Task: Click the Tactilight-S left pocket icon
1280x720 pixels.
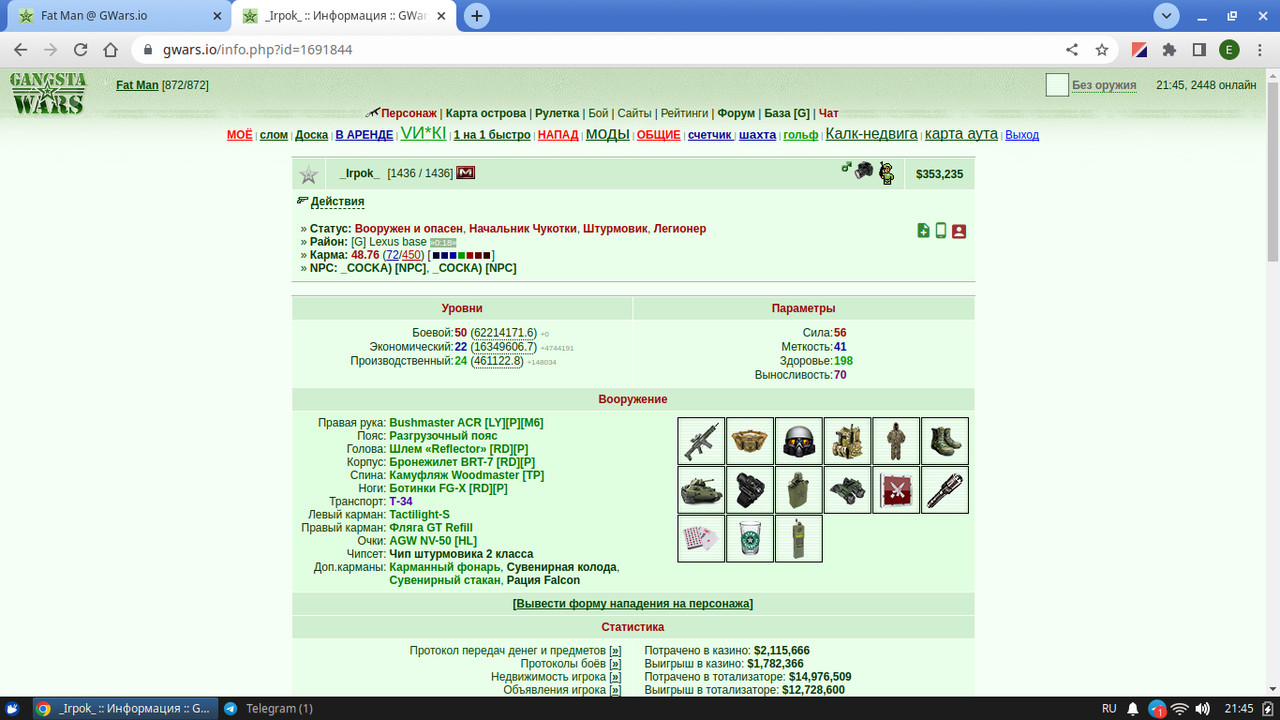Action: [x=750, y=490]
